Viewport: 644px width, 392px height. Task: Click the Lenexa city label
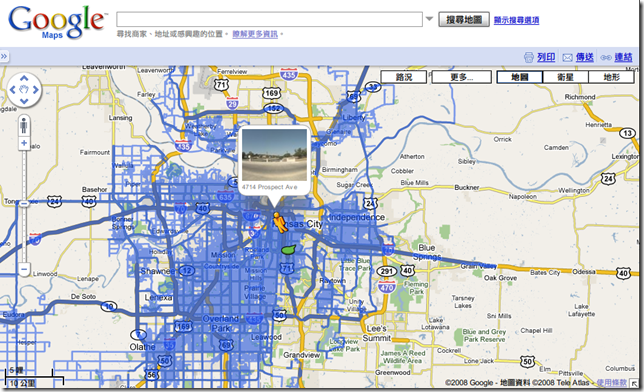[159, 297]
